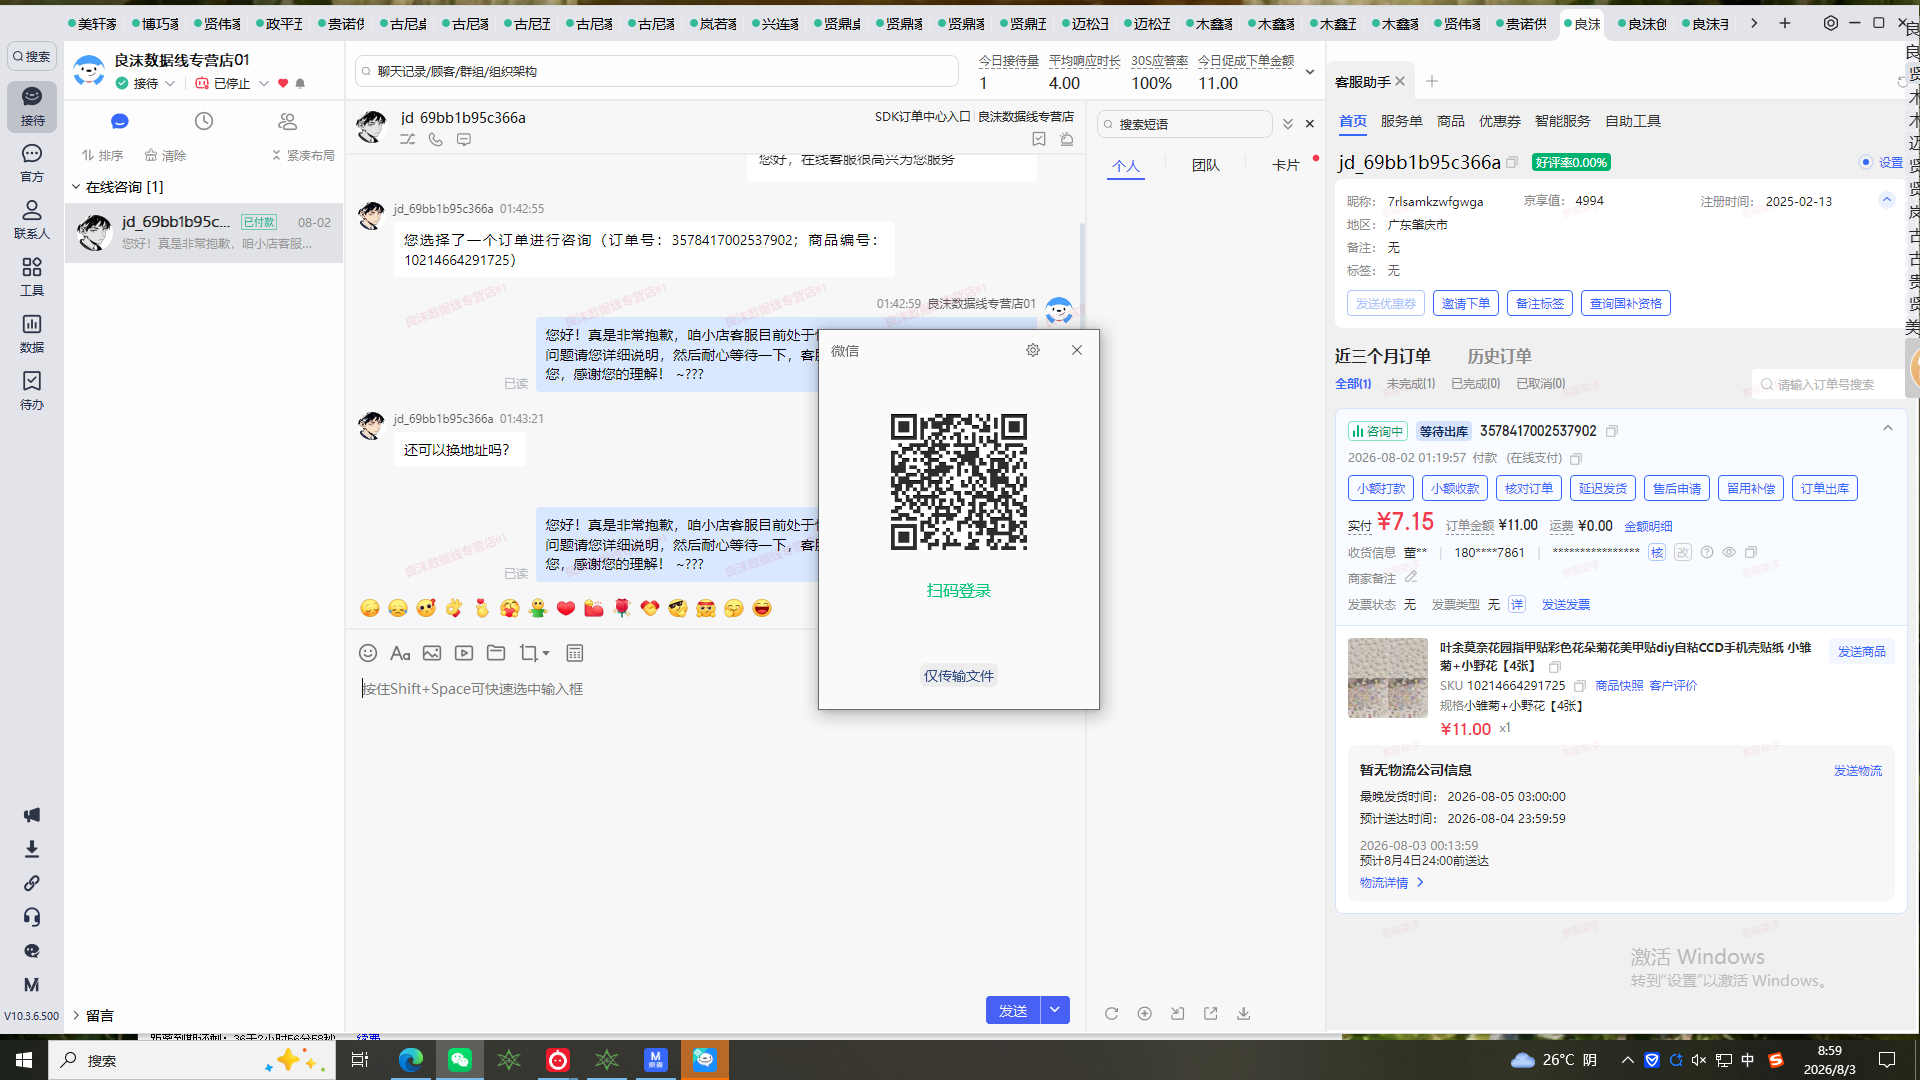Click the 邀请下单 button
The image size is (1920, 1080).
coord(1465,303)
